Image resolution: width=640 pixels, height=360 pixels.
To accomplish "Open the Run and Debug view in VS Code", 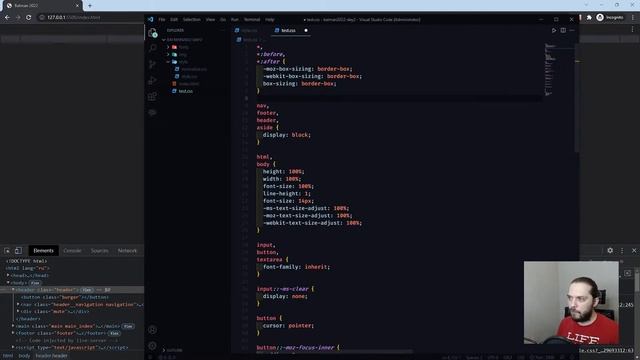I will [x=152, y=80].
